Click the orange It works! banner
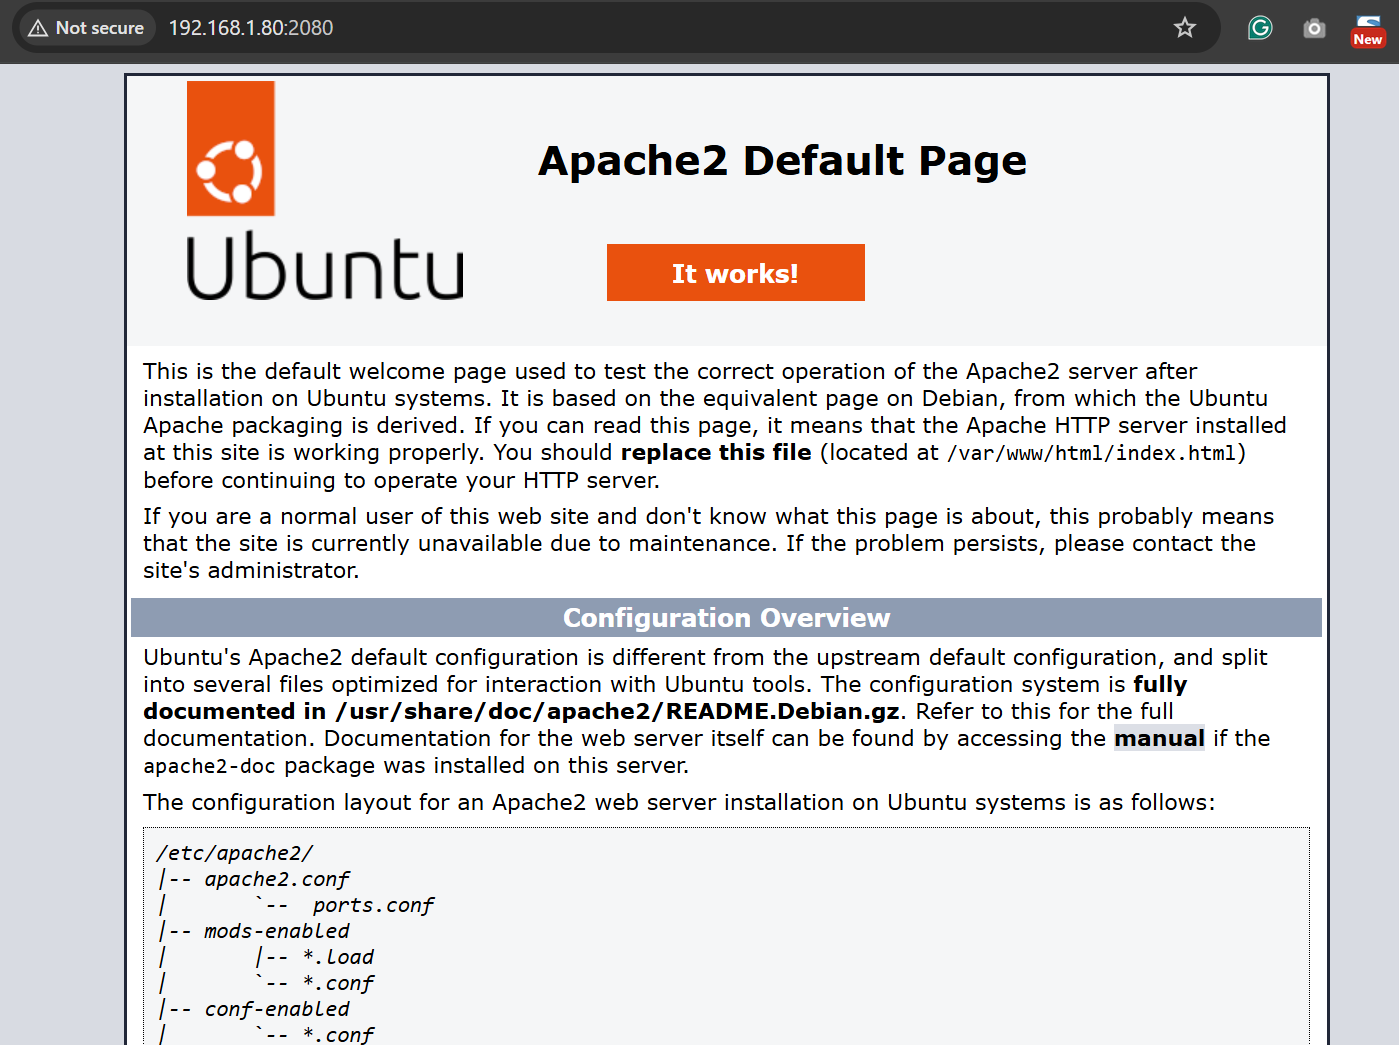Screen dimensions: 1399x1045 click(x=736, y=273)
